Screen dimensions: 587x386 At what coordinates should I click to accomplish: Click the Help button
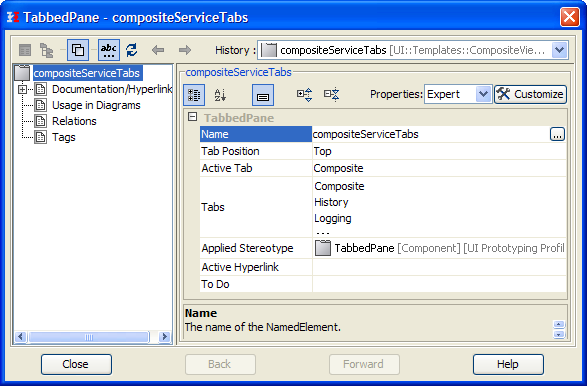tap(508, 364)
